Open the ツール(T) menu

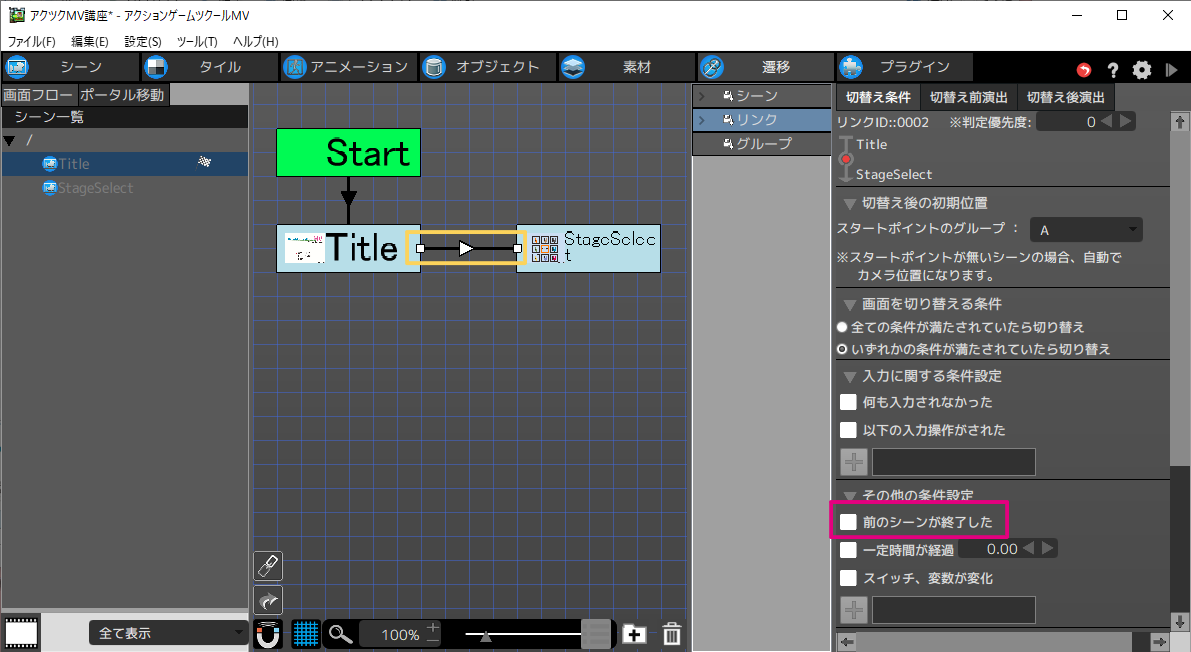tap(196, 41)
